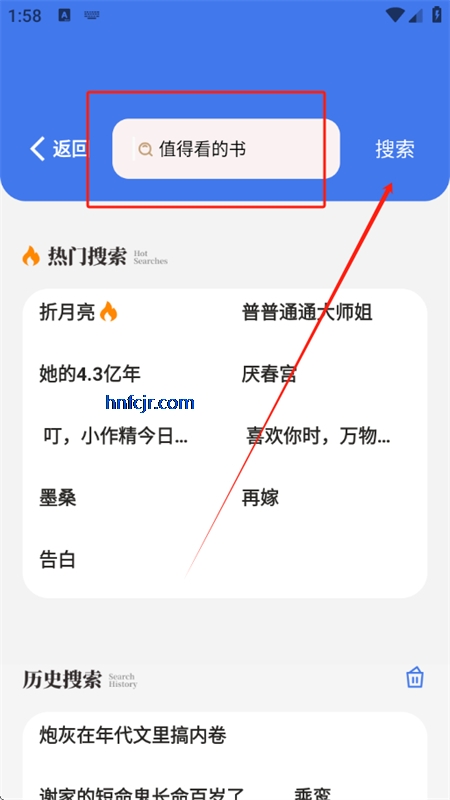450x800 pixels.
Task: Tap the flame icon beside 热门搜索 heading
Action: 31,256
